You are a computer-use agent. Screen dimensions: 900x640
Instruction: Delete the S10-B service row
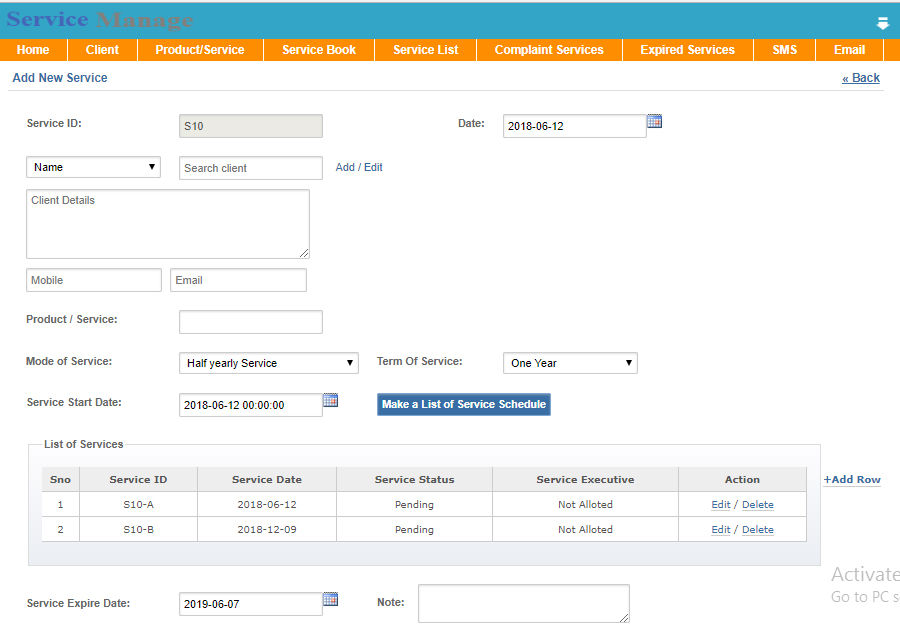(x=757, y=530)
